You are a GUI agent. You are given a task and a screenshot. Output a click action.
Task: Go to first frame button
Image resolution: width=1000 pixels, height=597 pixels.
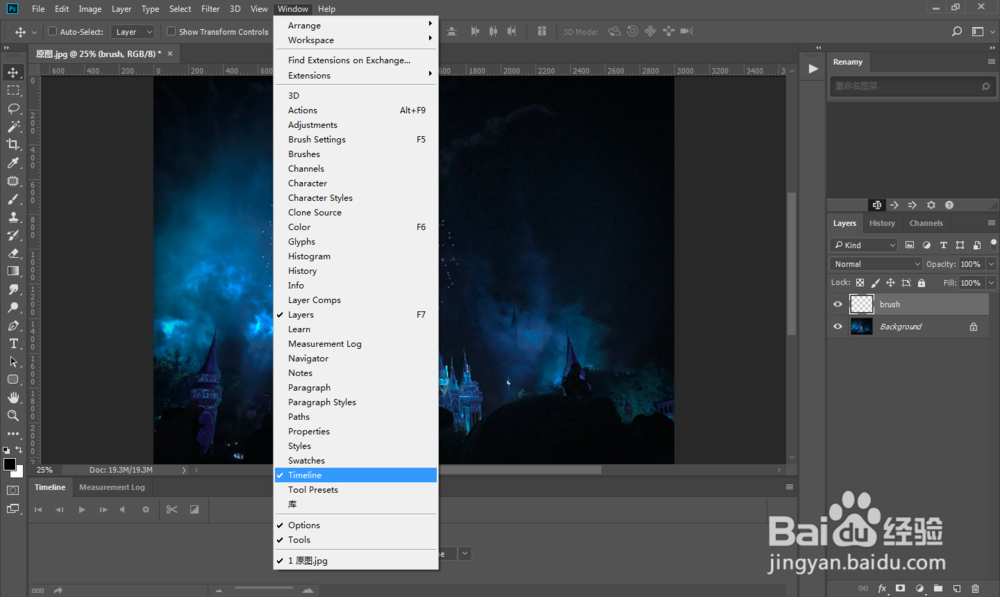[x=38, y=510]
